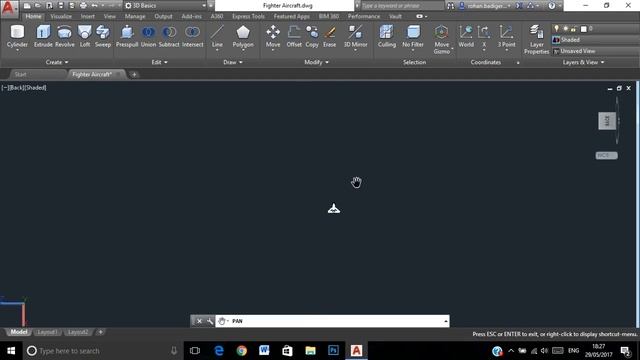Screen dimensions: 640x360
Task: Open the Unsaved View dropdown
Action: [595, 51]
